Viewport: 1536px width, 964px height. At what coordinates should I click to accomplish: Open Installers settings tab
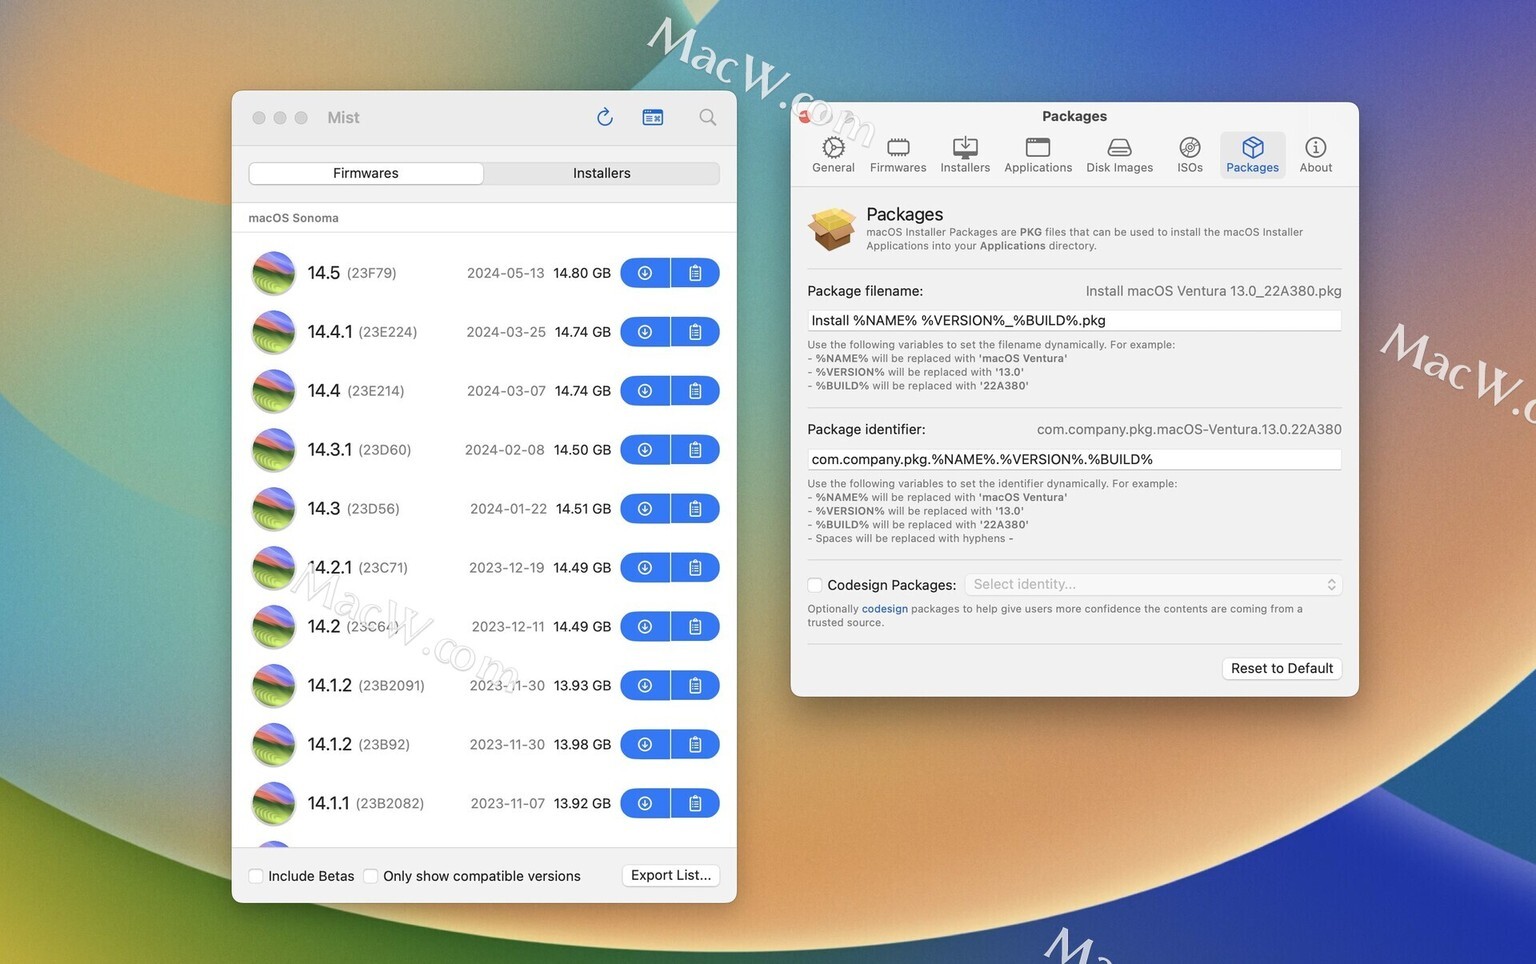[x=965, y=155]
